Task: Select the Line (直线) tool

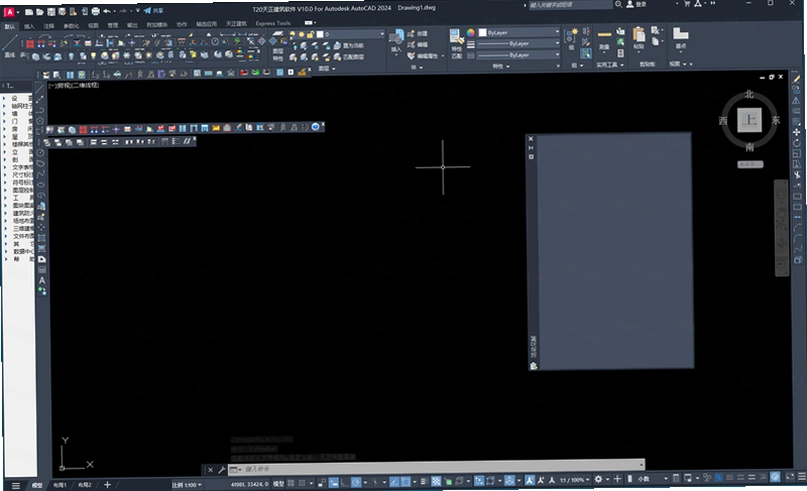Action: tap(10, 46)
